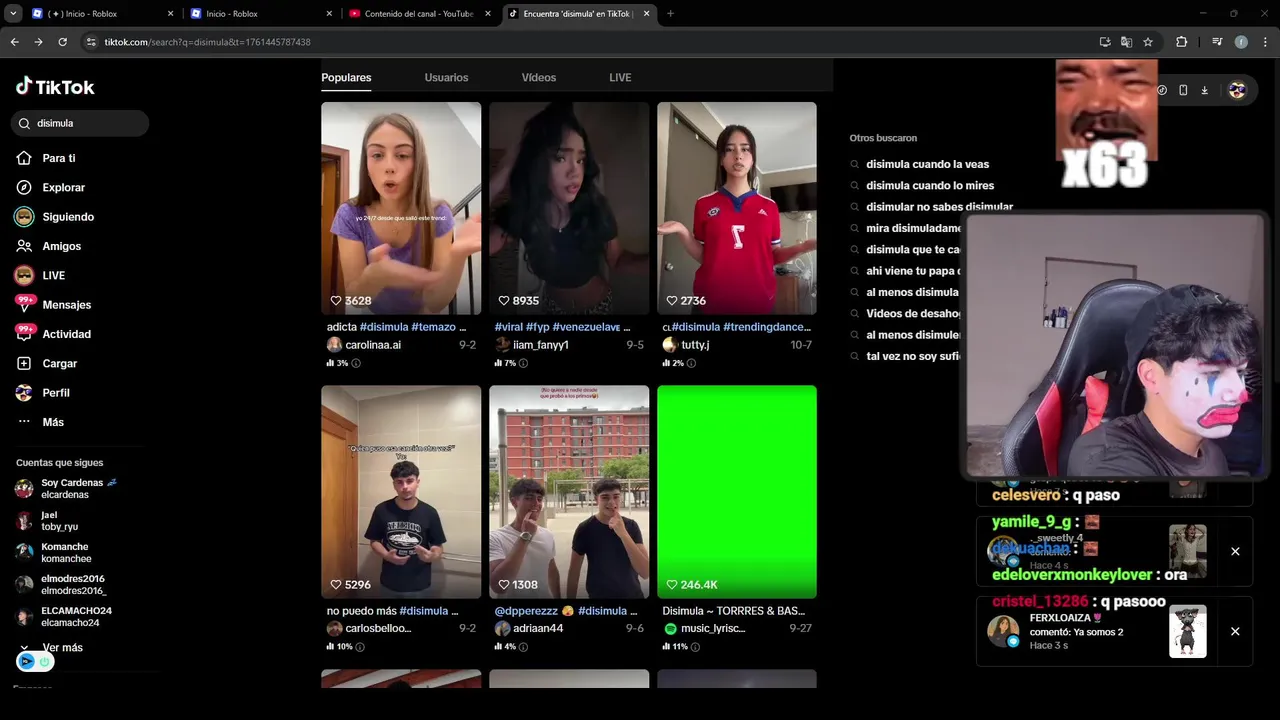Search suggestion disimular no sabes disimular
1280x720 pixels.
[939, 207]
